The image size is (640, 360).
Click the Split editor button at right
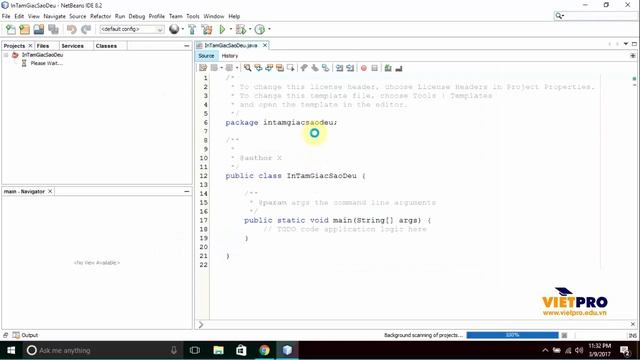[x=633, y=56]
